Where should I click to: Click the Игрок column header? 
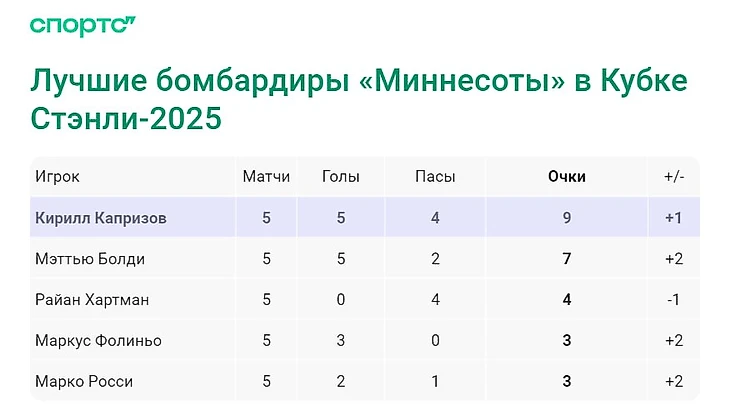coord(57,177)
